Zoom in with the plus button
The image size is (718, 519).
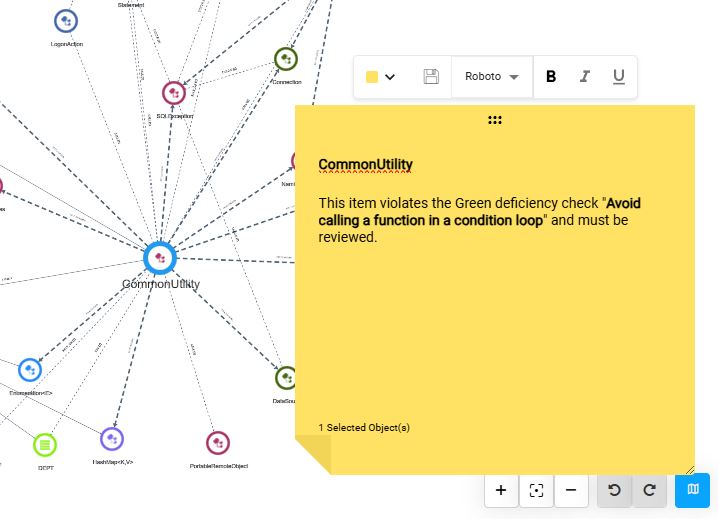501,490
